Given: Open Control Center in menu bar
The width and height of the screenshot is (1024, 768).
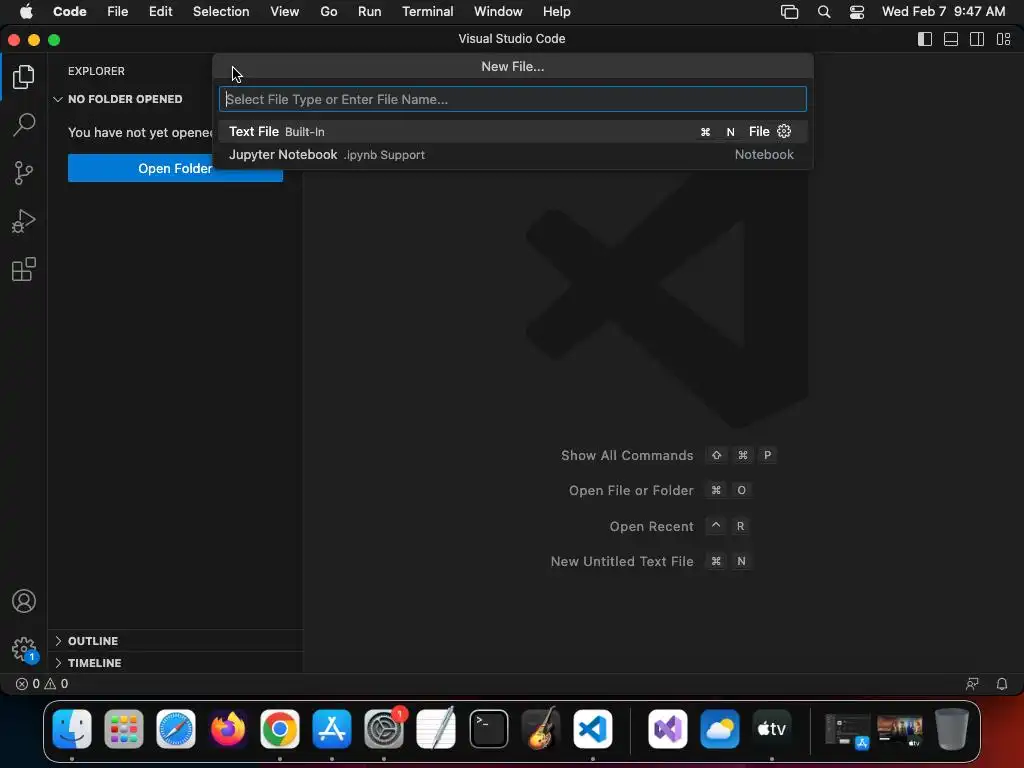Looking at the screenshot, I should (857, 12).
